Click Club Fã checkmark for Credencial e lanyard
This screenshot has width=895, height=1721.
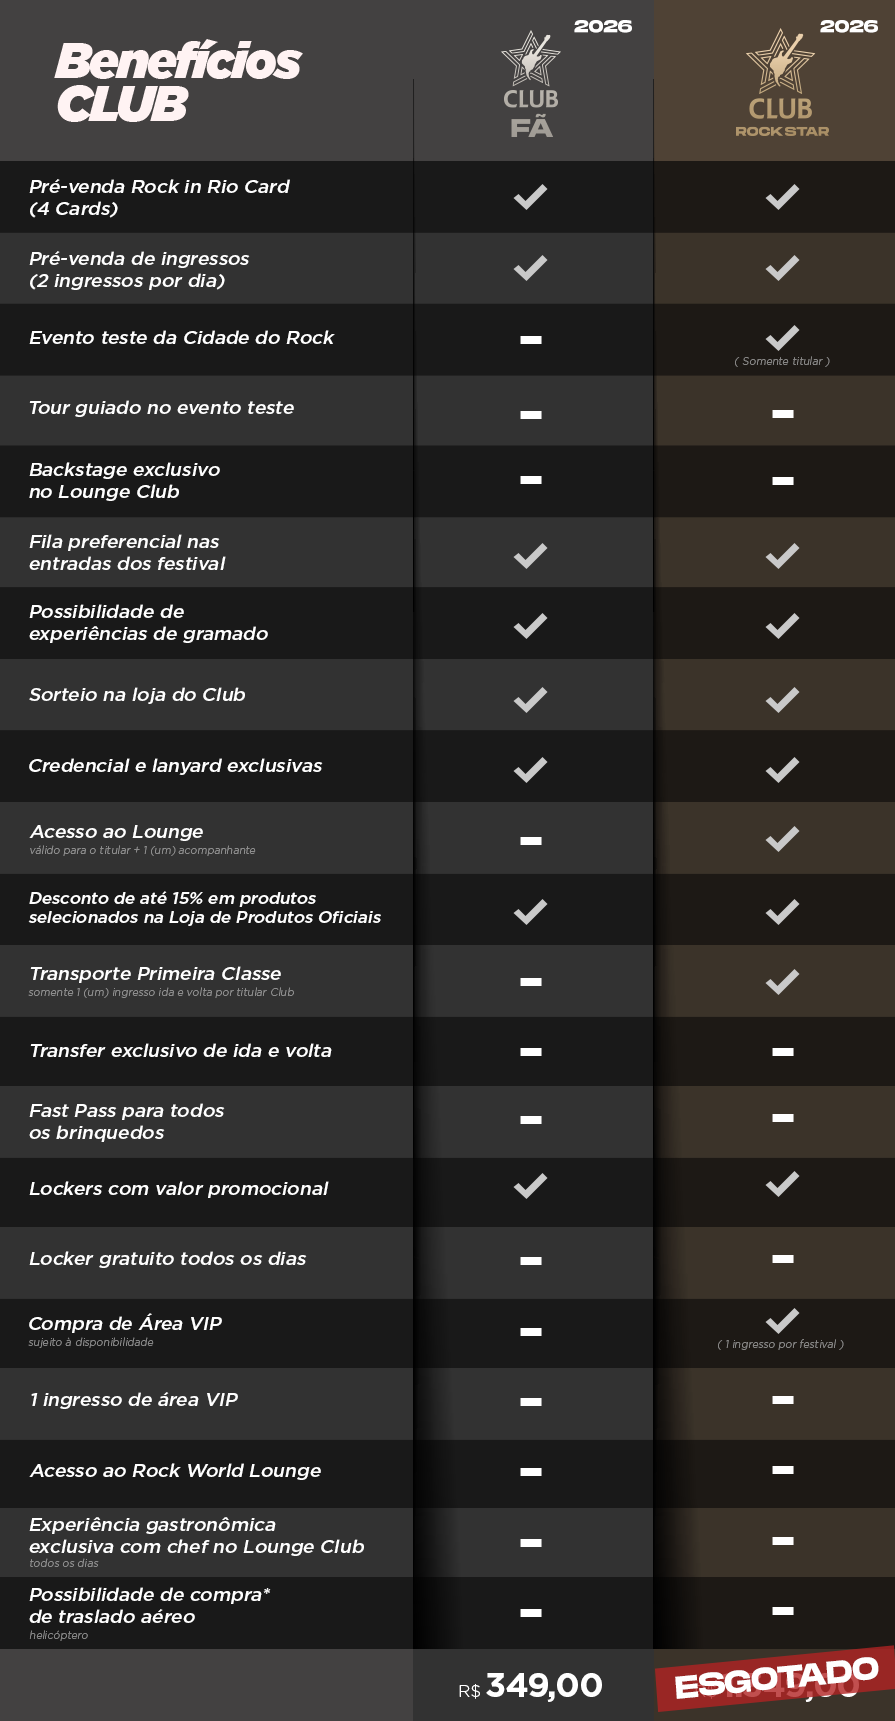pos(530,770)
